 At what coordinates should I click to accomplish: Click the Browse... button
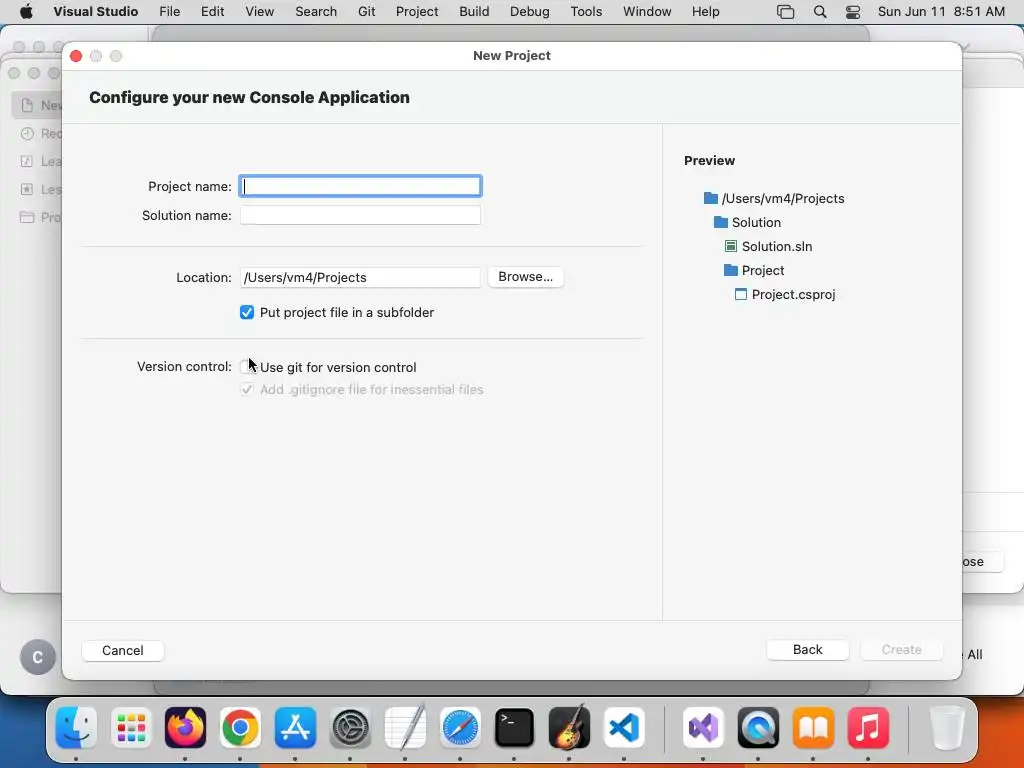tap(525, 277)
